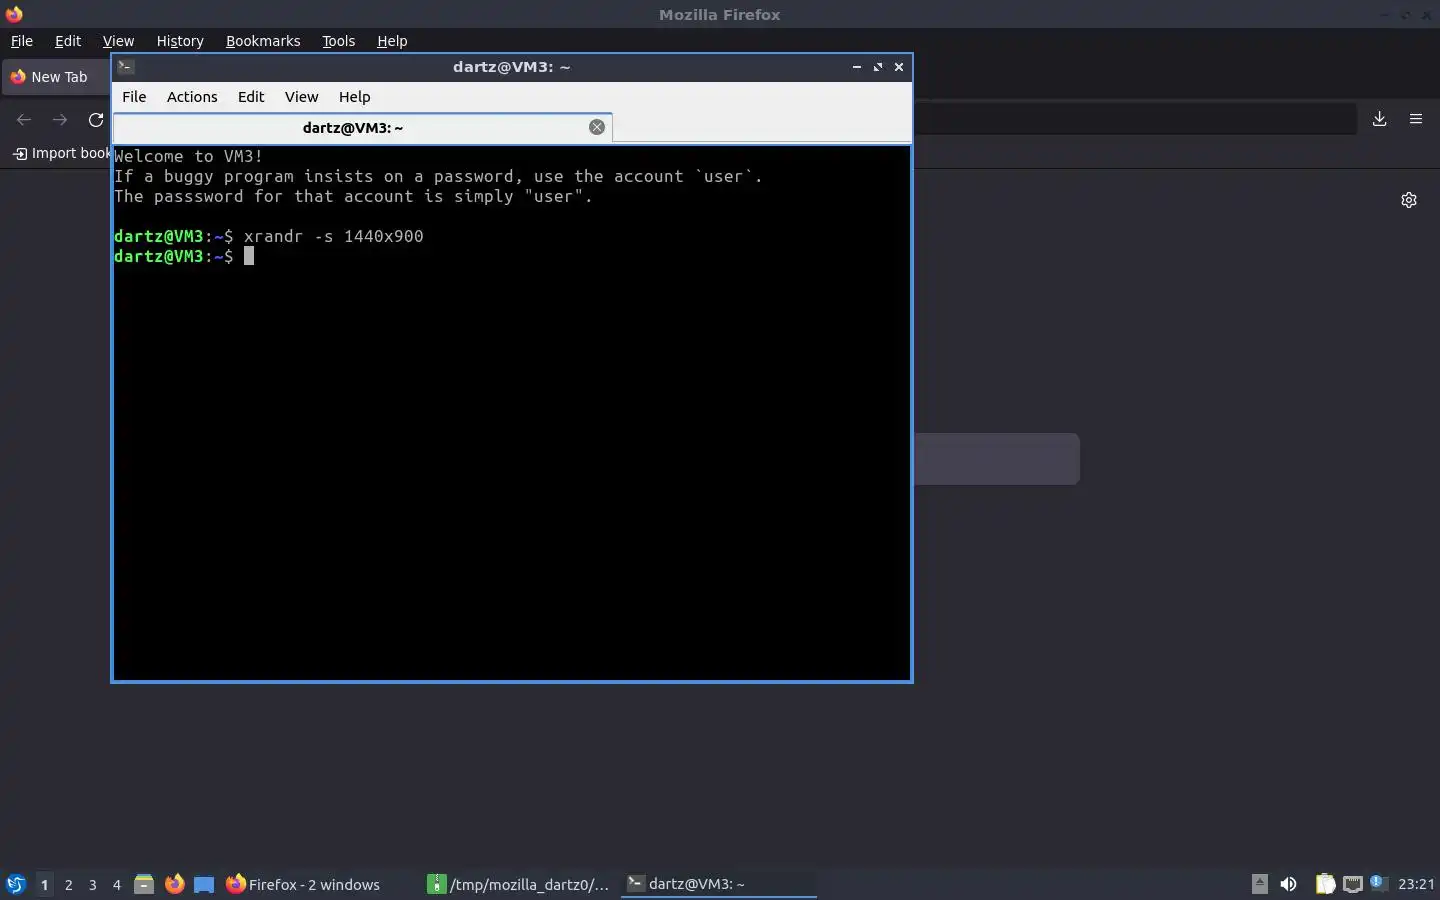
Task: Select virtual desktop 1 in the pager
Action: click(x=44, y=884)
